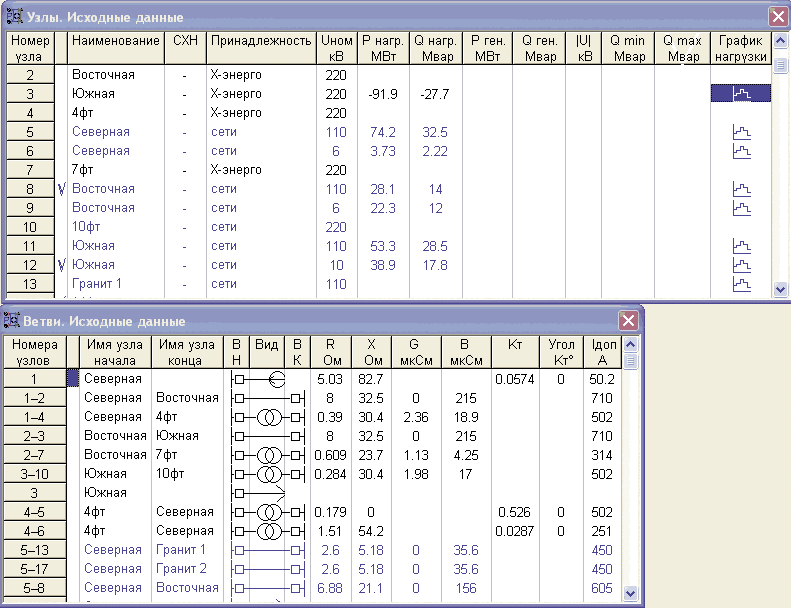Toggle the check mark on node 8

click(61, 189)
